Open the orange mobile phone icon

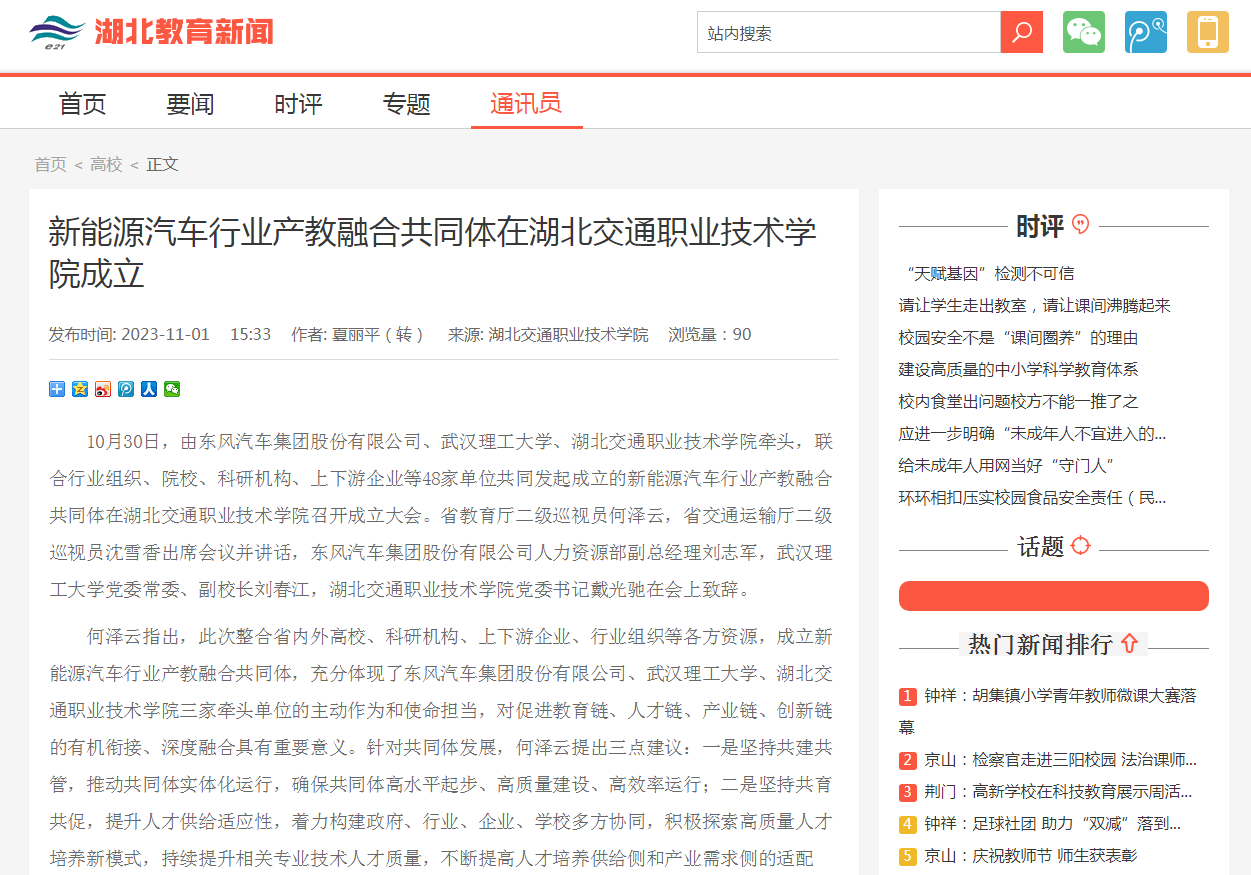click(1208, 32)
